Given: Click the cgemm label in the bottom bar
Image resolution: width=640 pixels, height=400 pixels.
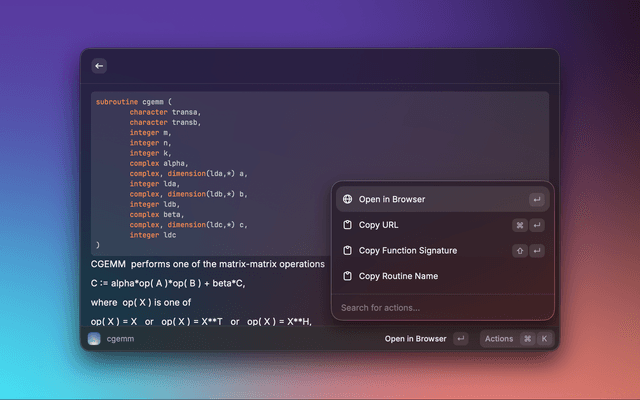Looking at the screenshot, I should (x=120, y=339).
